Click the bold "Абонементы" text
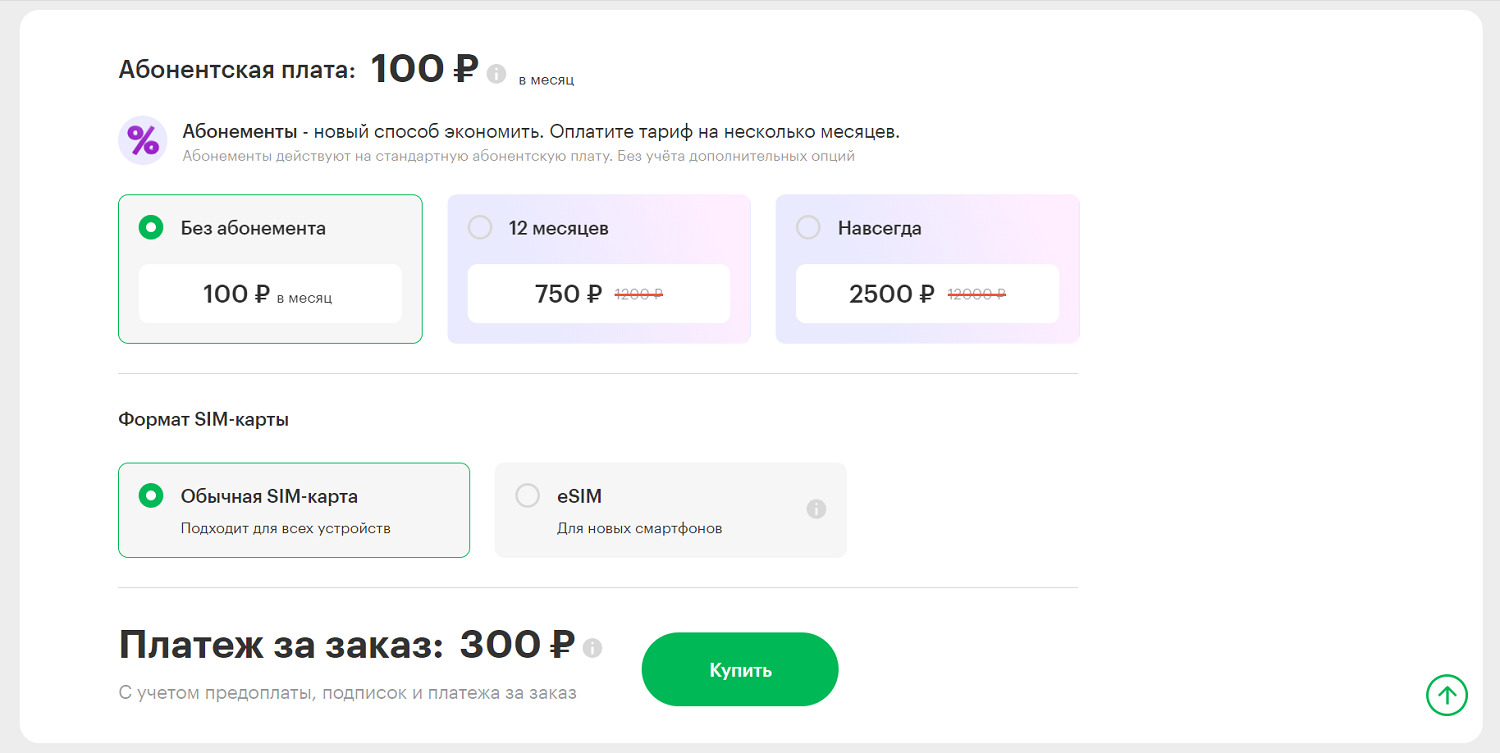Screen dimensions: 1500x753 tap(240, 132)
